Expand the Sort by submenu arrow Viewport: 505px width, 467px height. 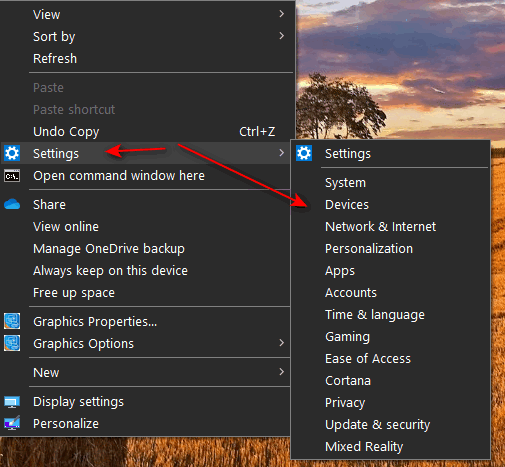pos(282,36)
